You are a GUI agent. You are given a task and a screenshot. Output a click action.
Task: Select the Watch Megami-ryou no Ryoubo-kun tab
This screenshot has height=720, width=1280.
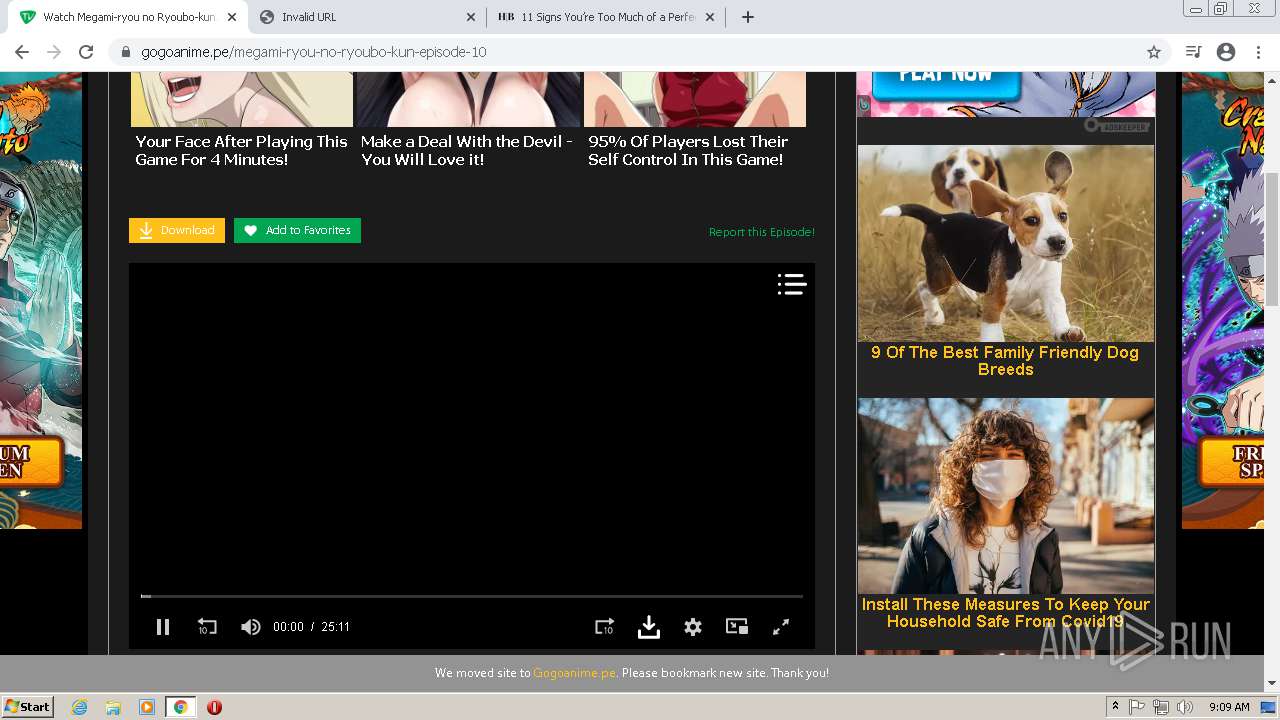click(128, 17)
